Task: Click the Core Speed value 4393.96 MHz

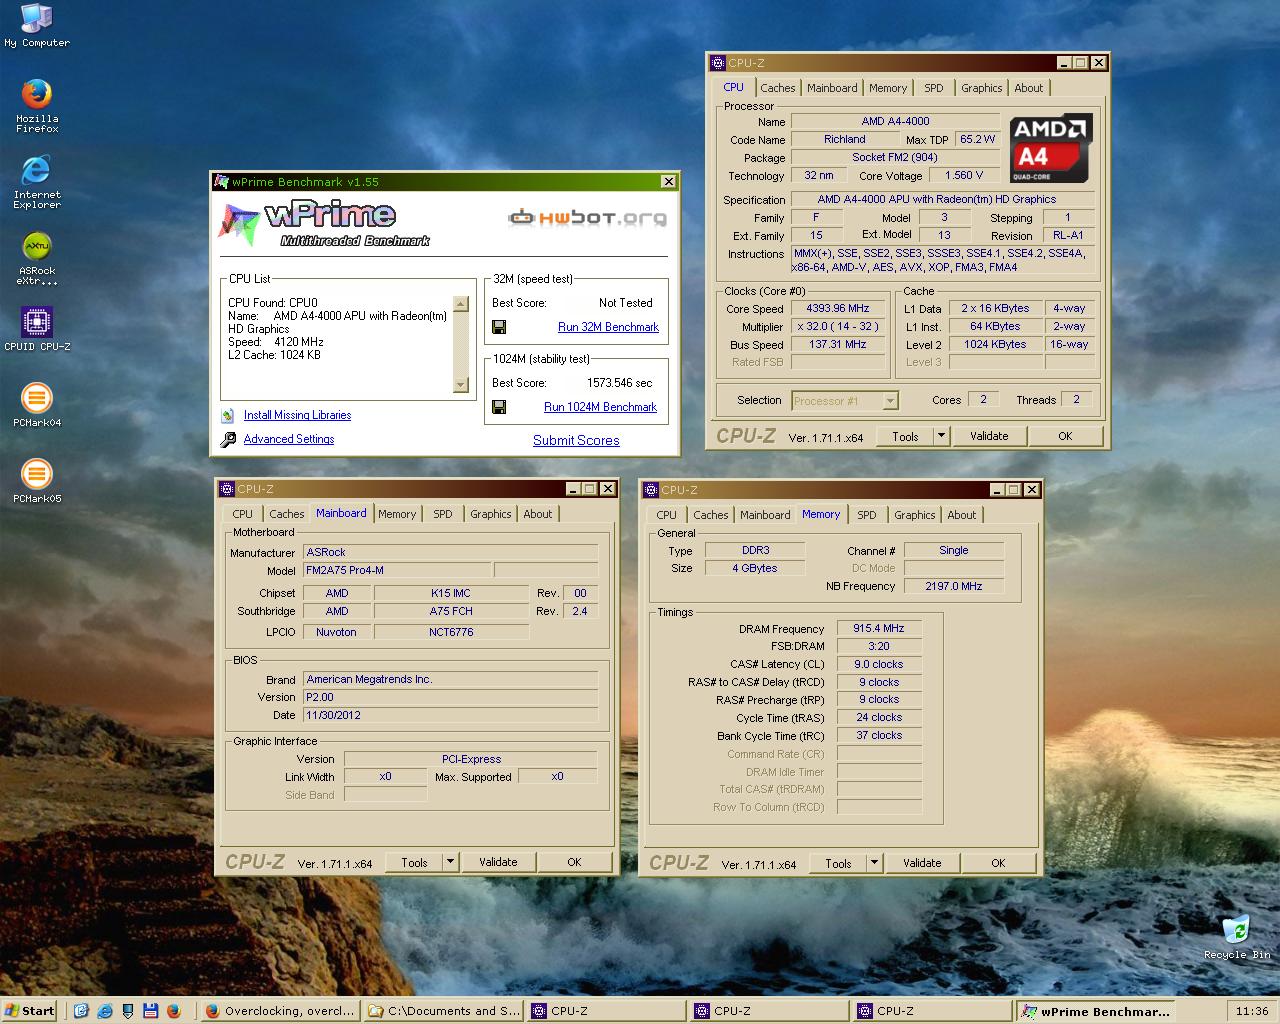Action: [x=838, y=309]
